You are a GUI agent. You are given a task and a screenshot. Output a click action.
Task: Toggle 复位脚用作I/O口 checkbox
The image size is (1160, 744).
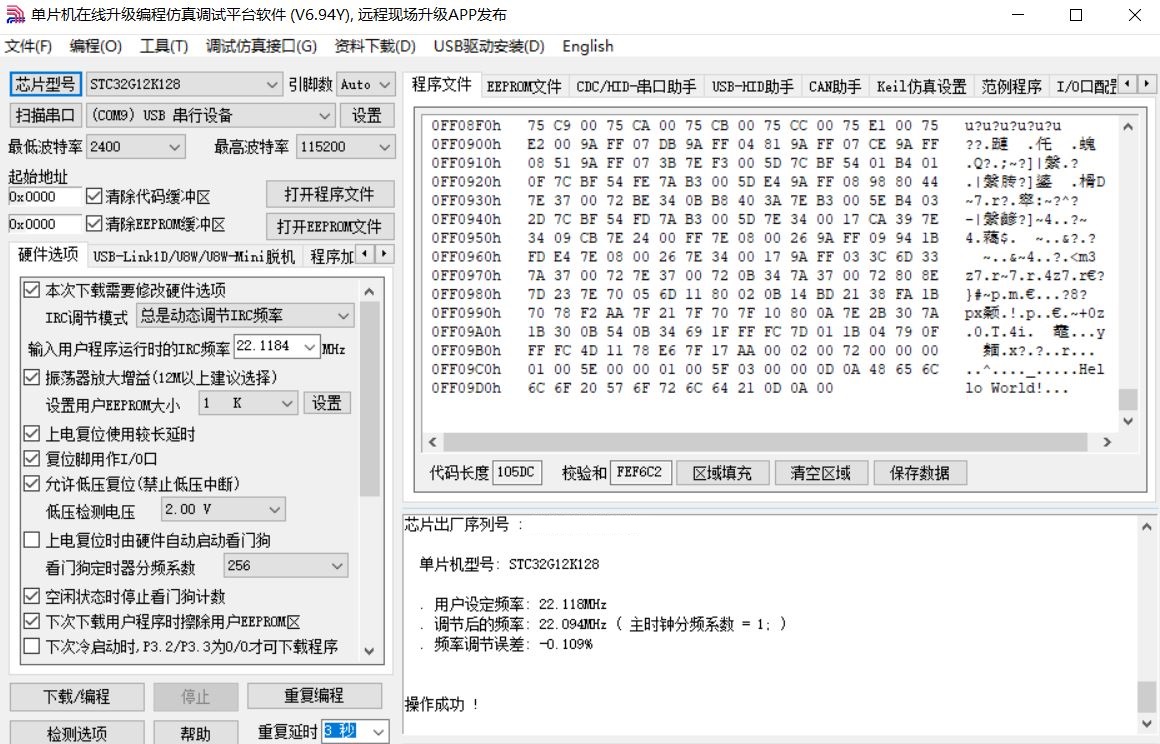(x=31, y=459)
